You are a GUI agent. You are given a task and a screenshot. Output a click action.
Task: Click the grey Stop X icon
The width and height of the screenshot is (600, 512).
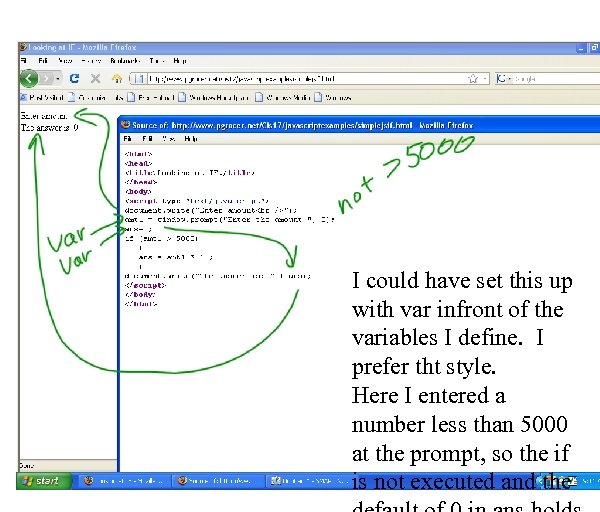tap(95, 78)
